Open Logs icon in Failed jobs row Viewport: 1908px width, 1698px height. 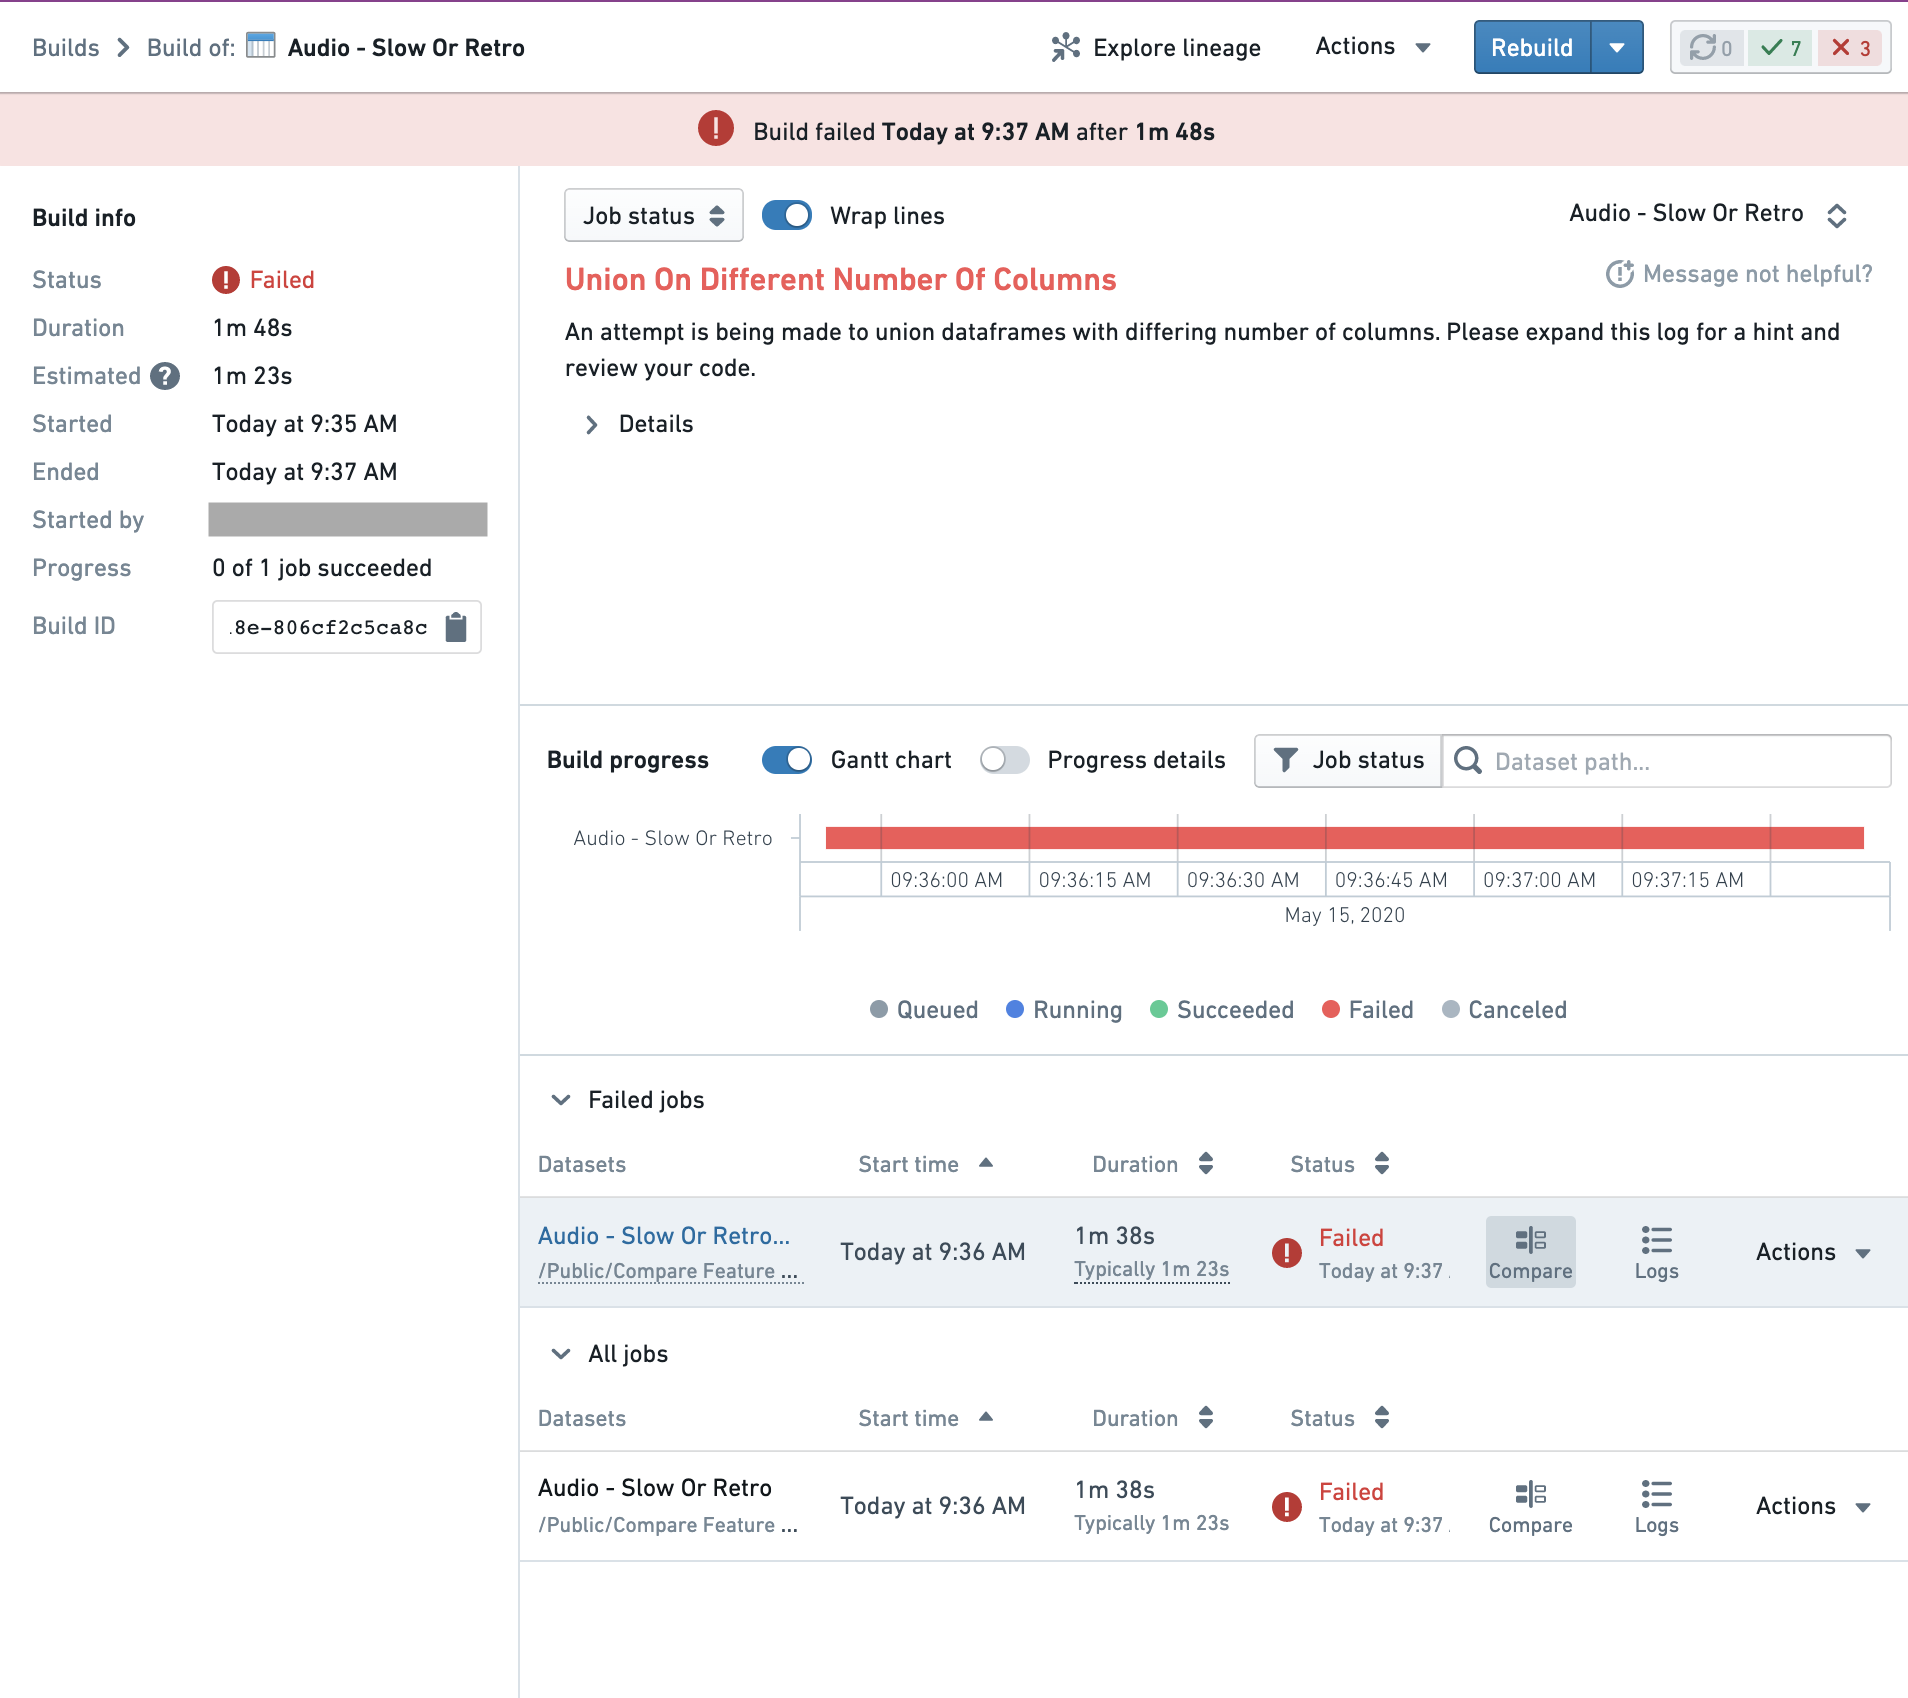[1656, 1252]
